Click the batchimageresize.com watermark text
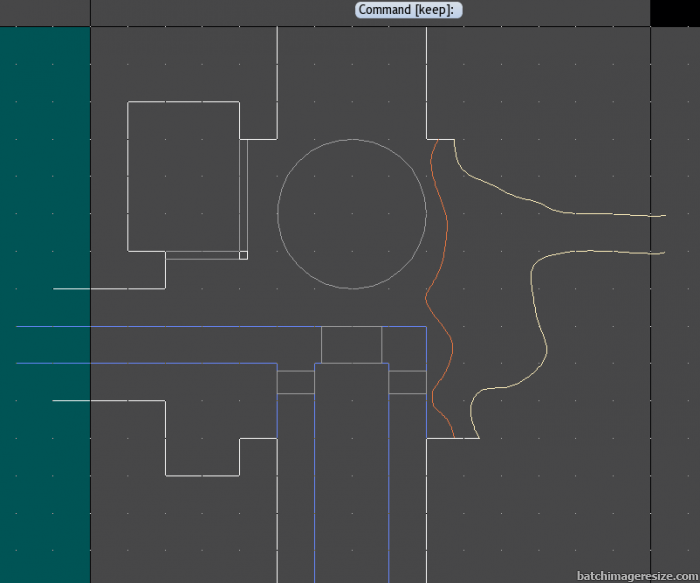 tap(636, 576)
